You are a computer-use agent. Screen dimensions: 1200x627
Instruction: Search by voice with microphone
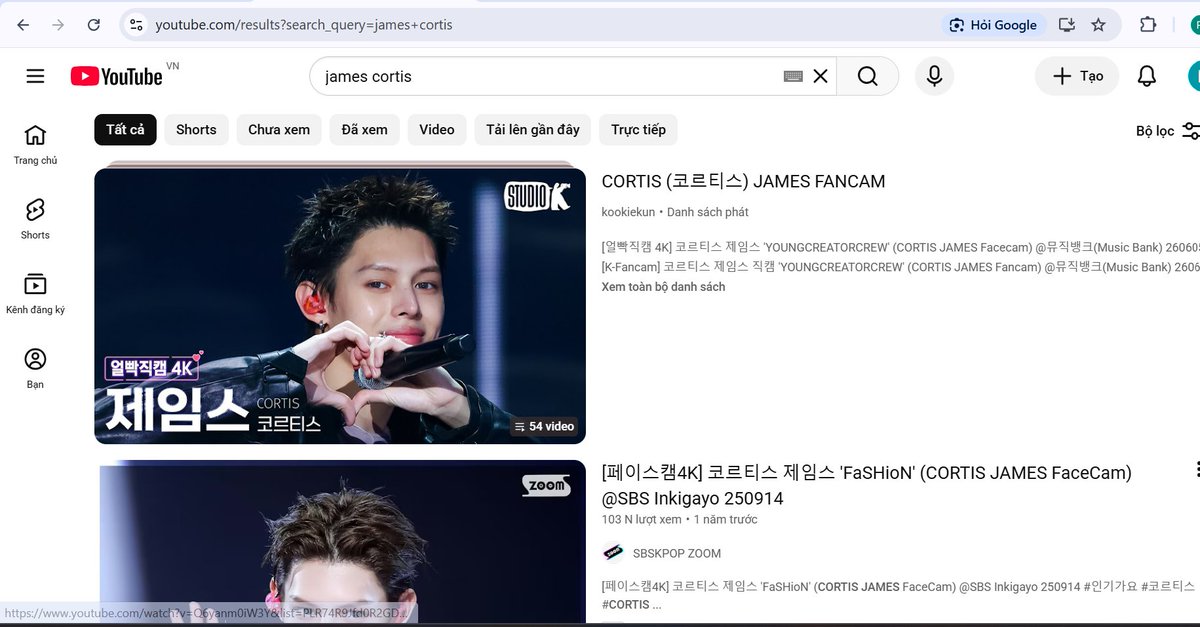(x=934, y=76)
